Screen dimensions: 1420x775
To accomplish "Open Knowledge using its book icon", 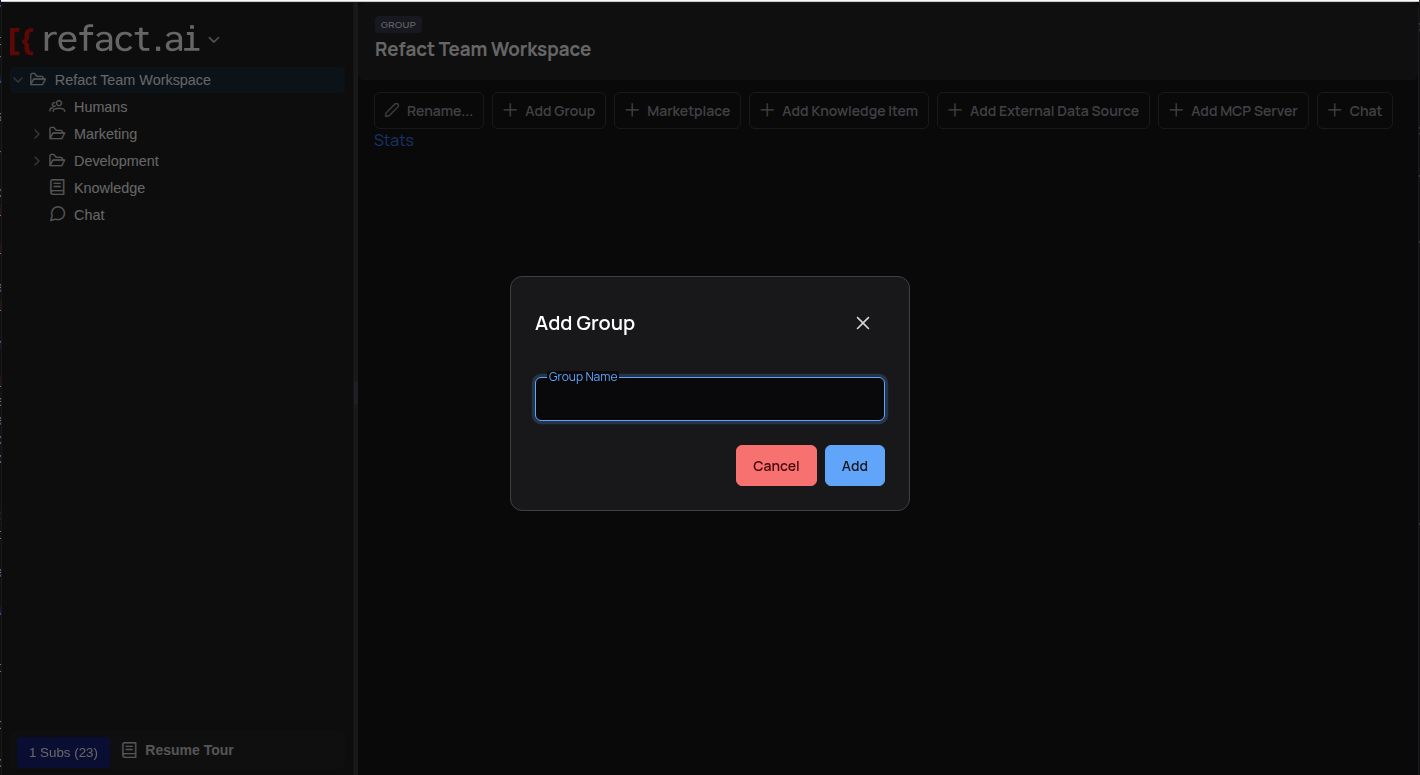I will [56, 187].
